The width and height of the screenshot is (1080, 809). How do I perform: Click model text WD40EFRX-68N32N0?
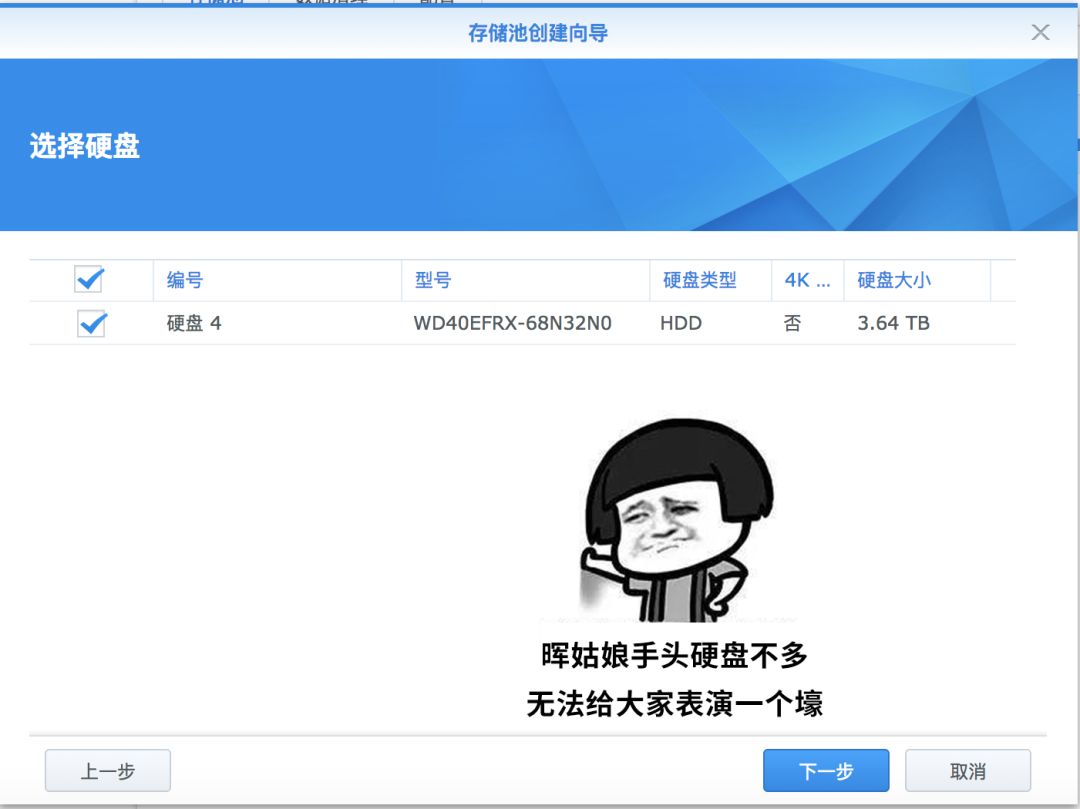(x=512, y=323)
